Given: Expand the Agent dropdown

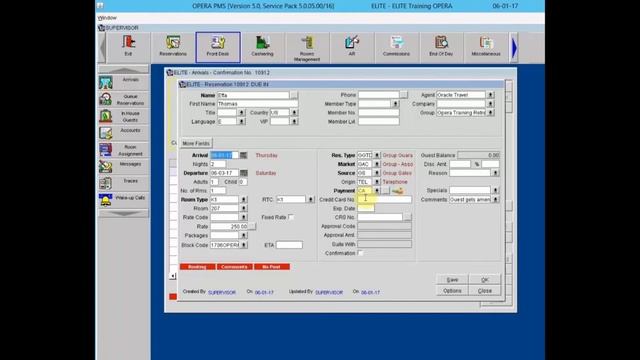Looking at the screenshot, I should click(x=490, y=95).
